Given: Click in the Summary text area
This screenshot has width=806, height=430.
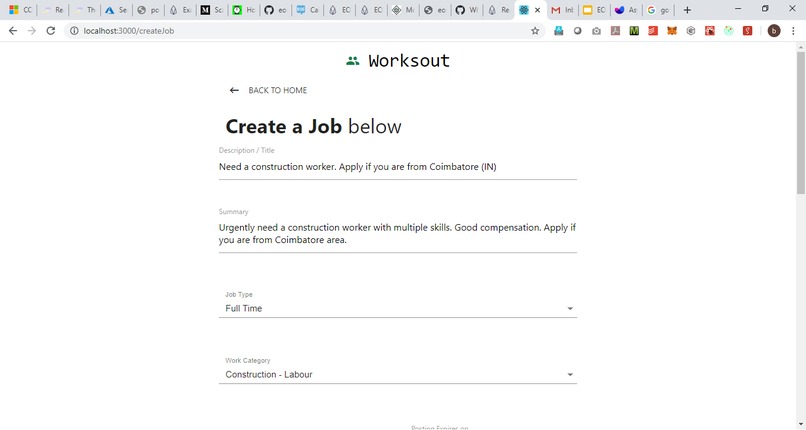Looking at the screenshot, I should pyautogui.click(x=398, y=234).
